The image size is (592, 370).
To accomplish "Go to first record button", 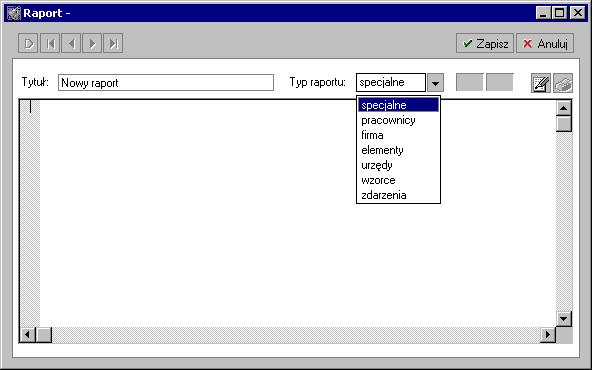I will [x=50, y=43].
